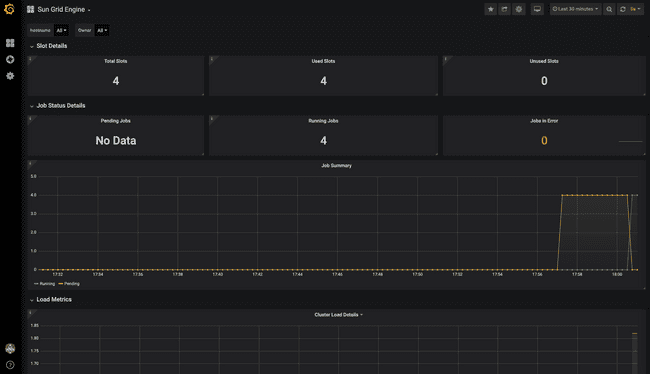
Task: Show info corner icon on Pending Jobs panel
Action: (x=30, y=119)
